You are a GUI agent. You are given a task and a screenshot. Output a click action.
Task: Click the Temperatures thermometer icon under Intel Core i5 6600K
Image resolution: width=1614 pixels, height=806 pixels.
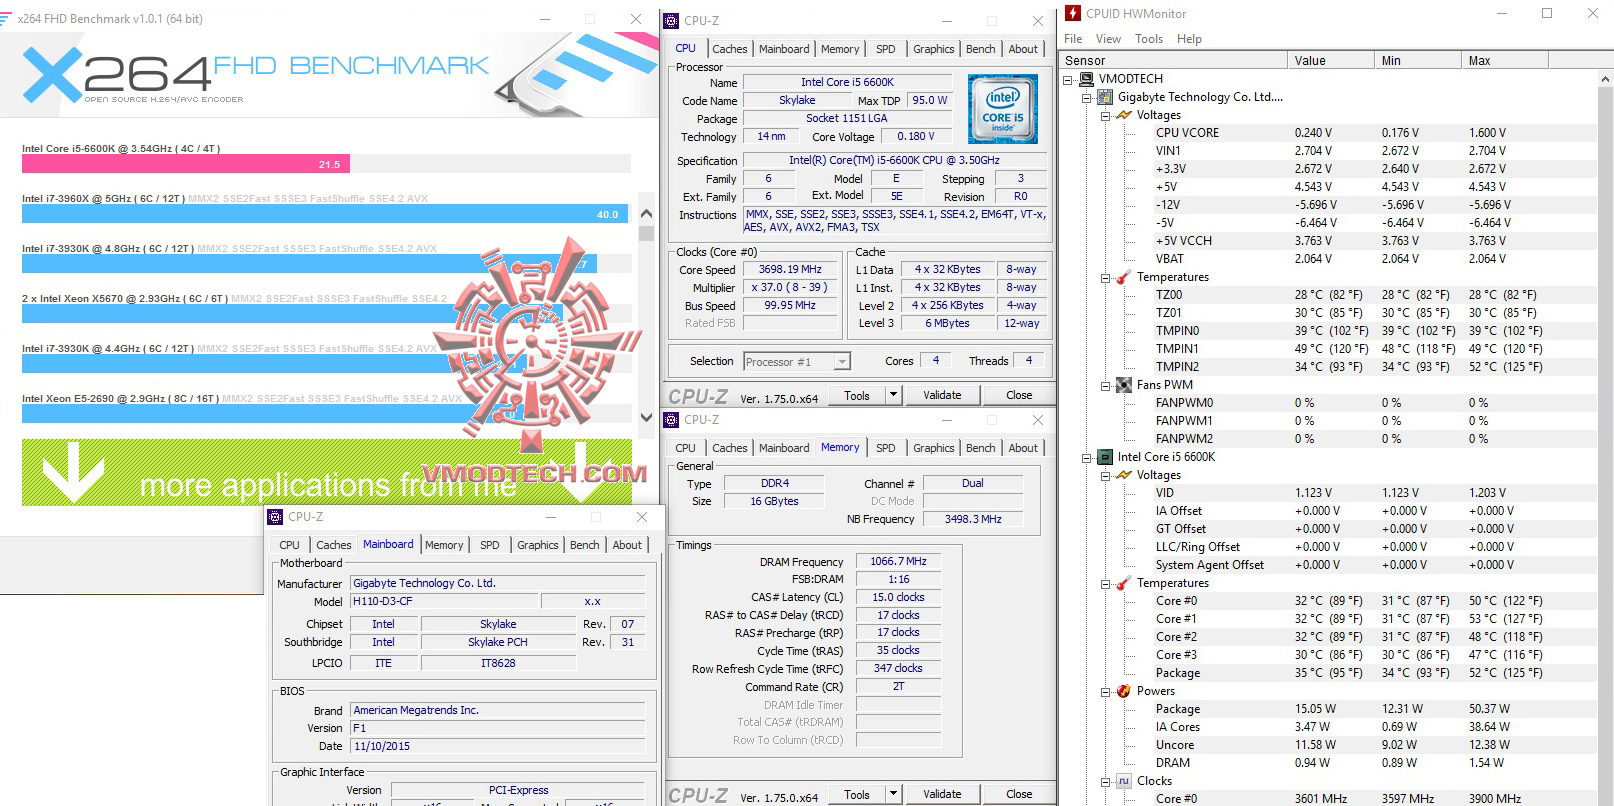coord(1124,583)
